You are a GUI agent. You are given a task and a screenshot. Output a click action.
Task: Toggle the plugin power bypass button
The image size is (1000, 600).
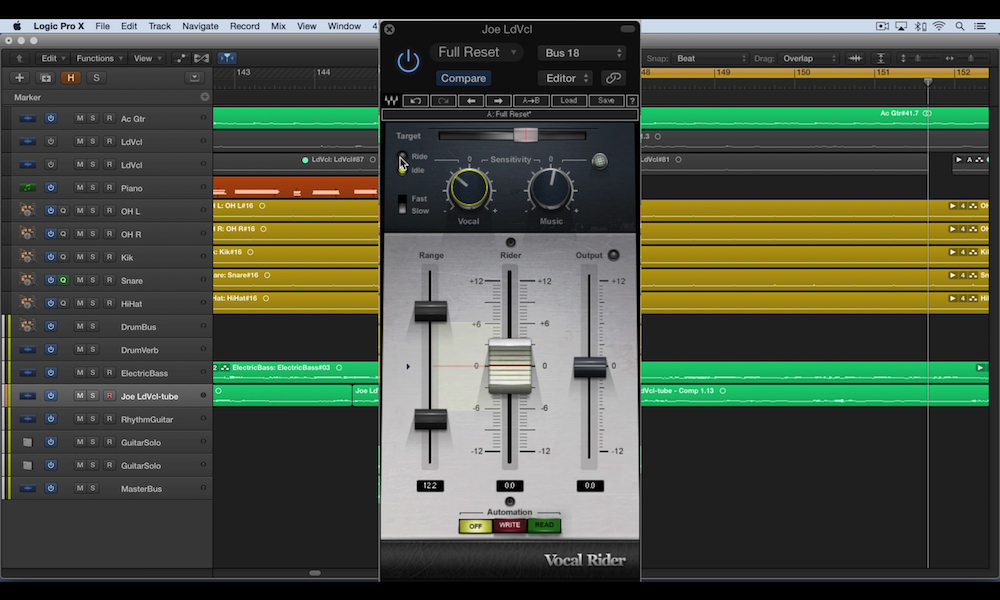point(408,62)
